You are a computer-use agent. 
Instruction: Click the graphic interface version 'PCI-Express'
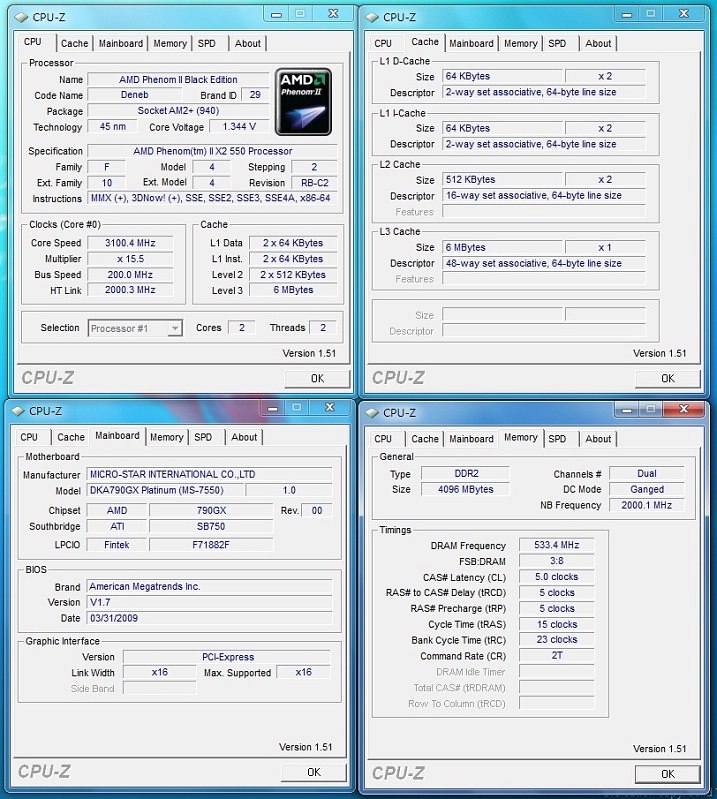click(227, 657)
